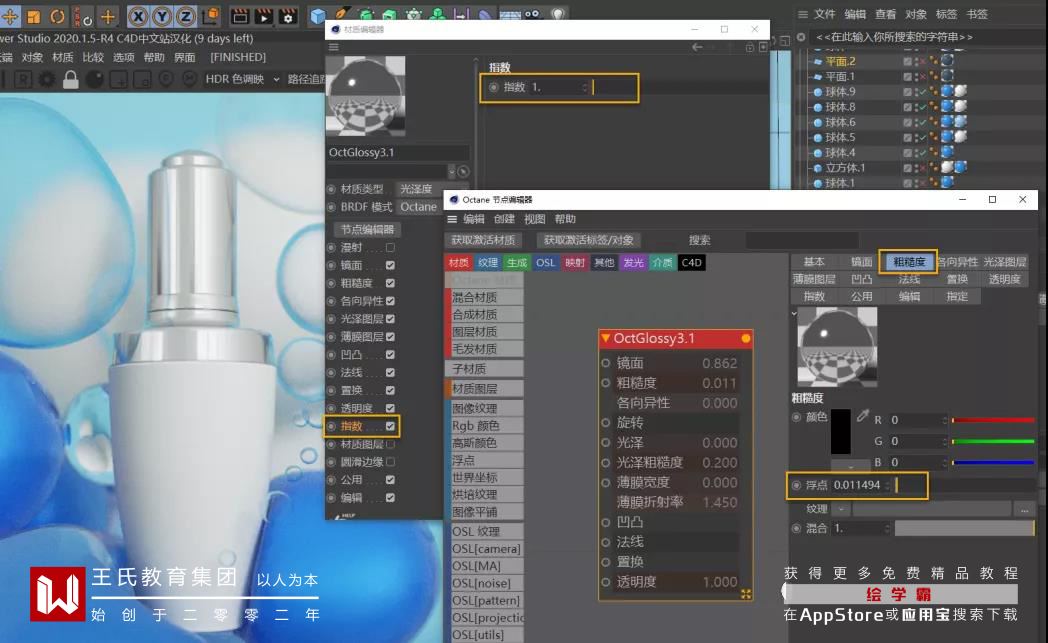
Task: Open the HDR 色调映 dropdown
Action: 243,79
